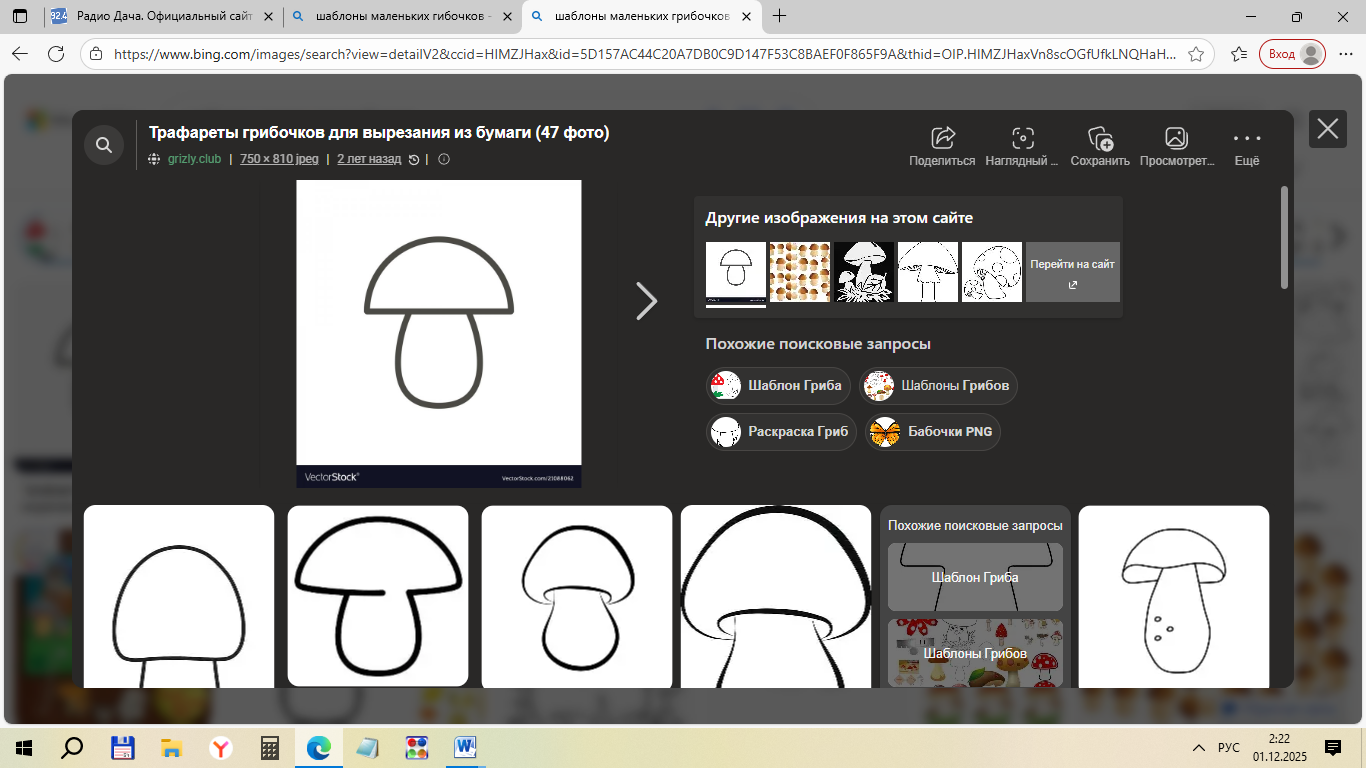The height and width of the screenshot is (768, 1366).
Task: Switch to the Радио Дача tab
Action: point(158,17)
